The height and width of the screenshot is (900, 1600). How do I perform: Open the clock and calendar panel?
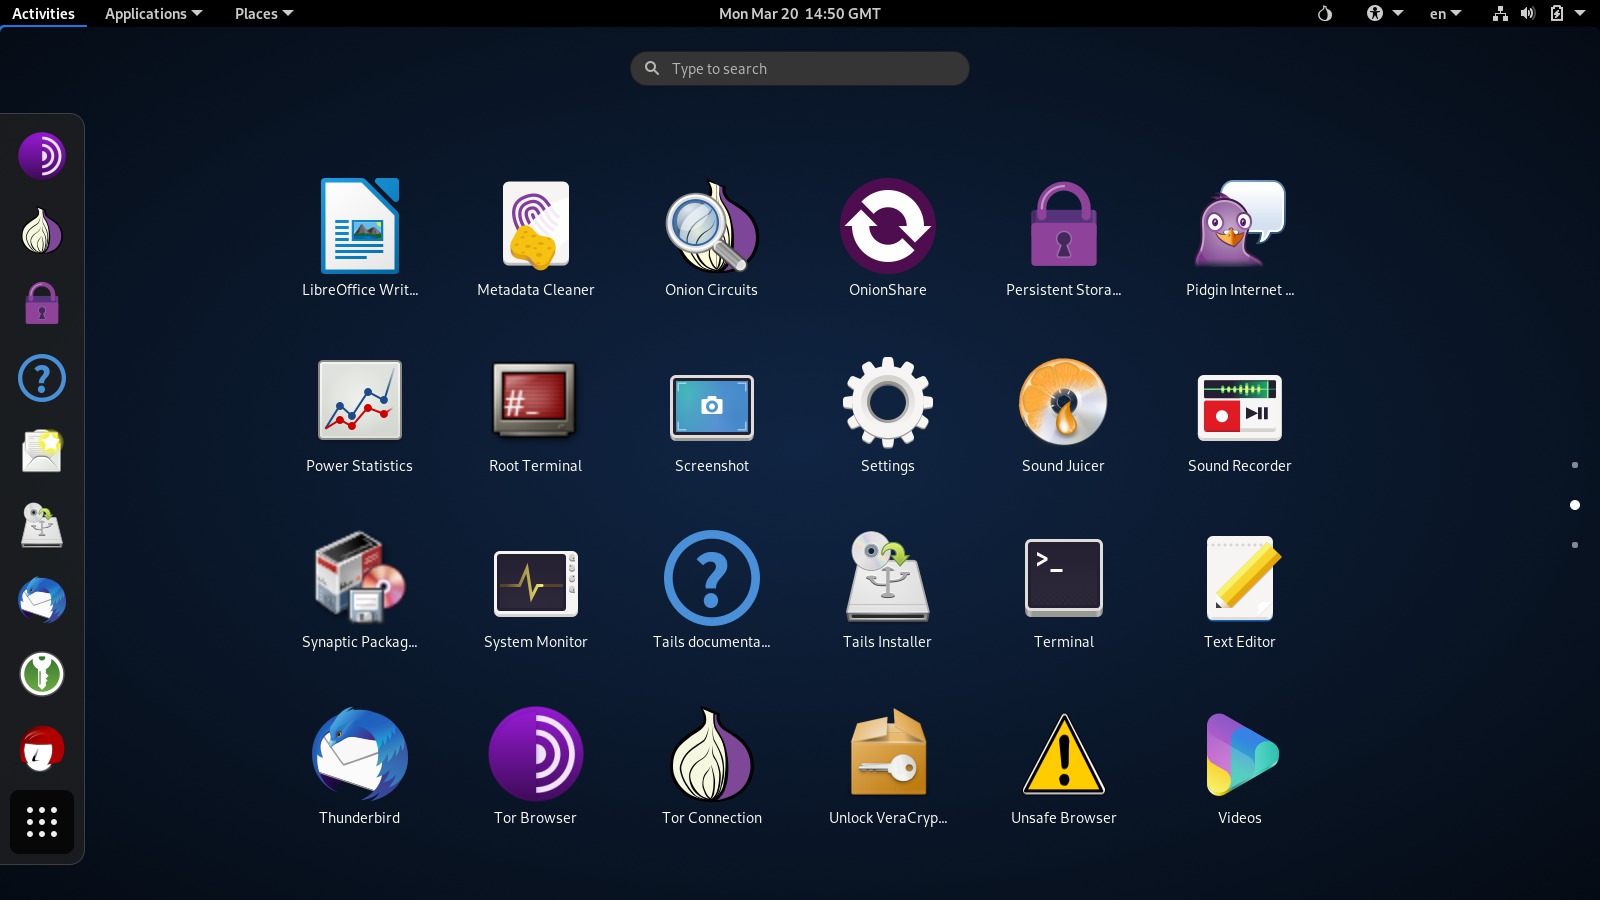click(x=800, y=14)
